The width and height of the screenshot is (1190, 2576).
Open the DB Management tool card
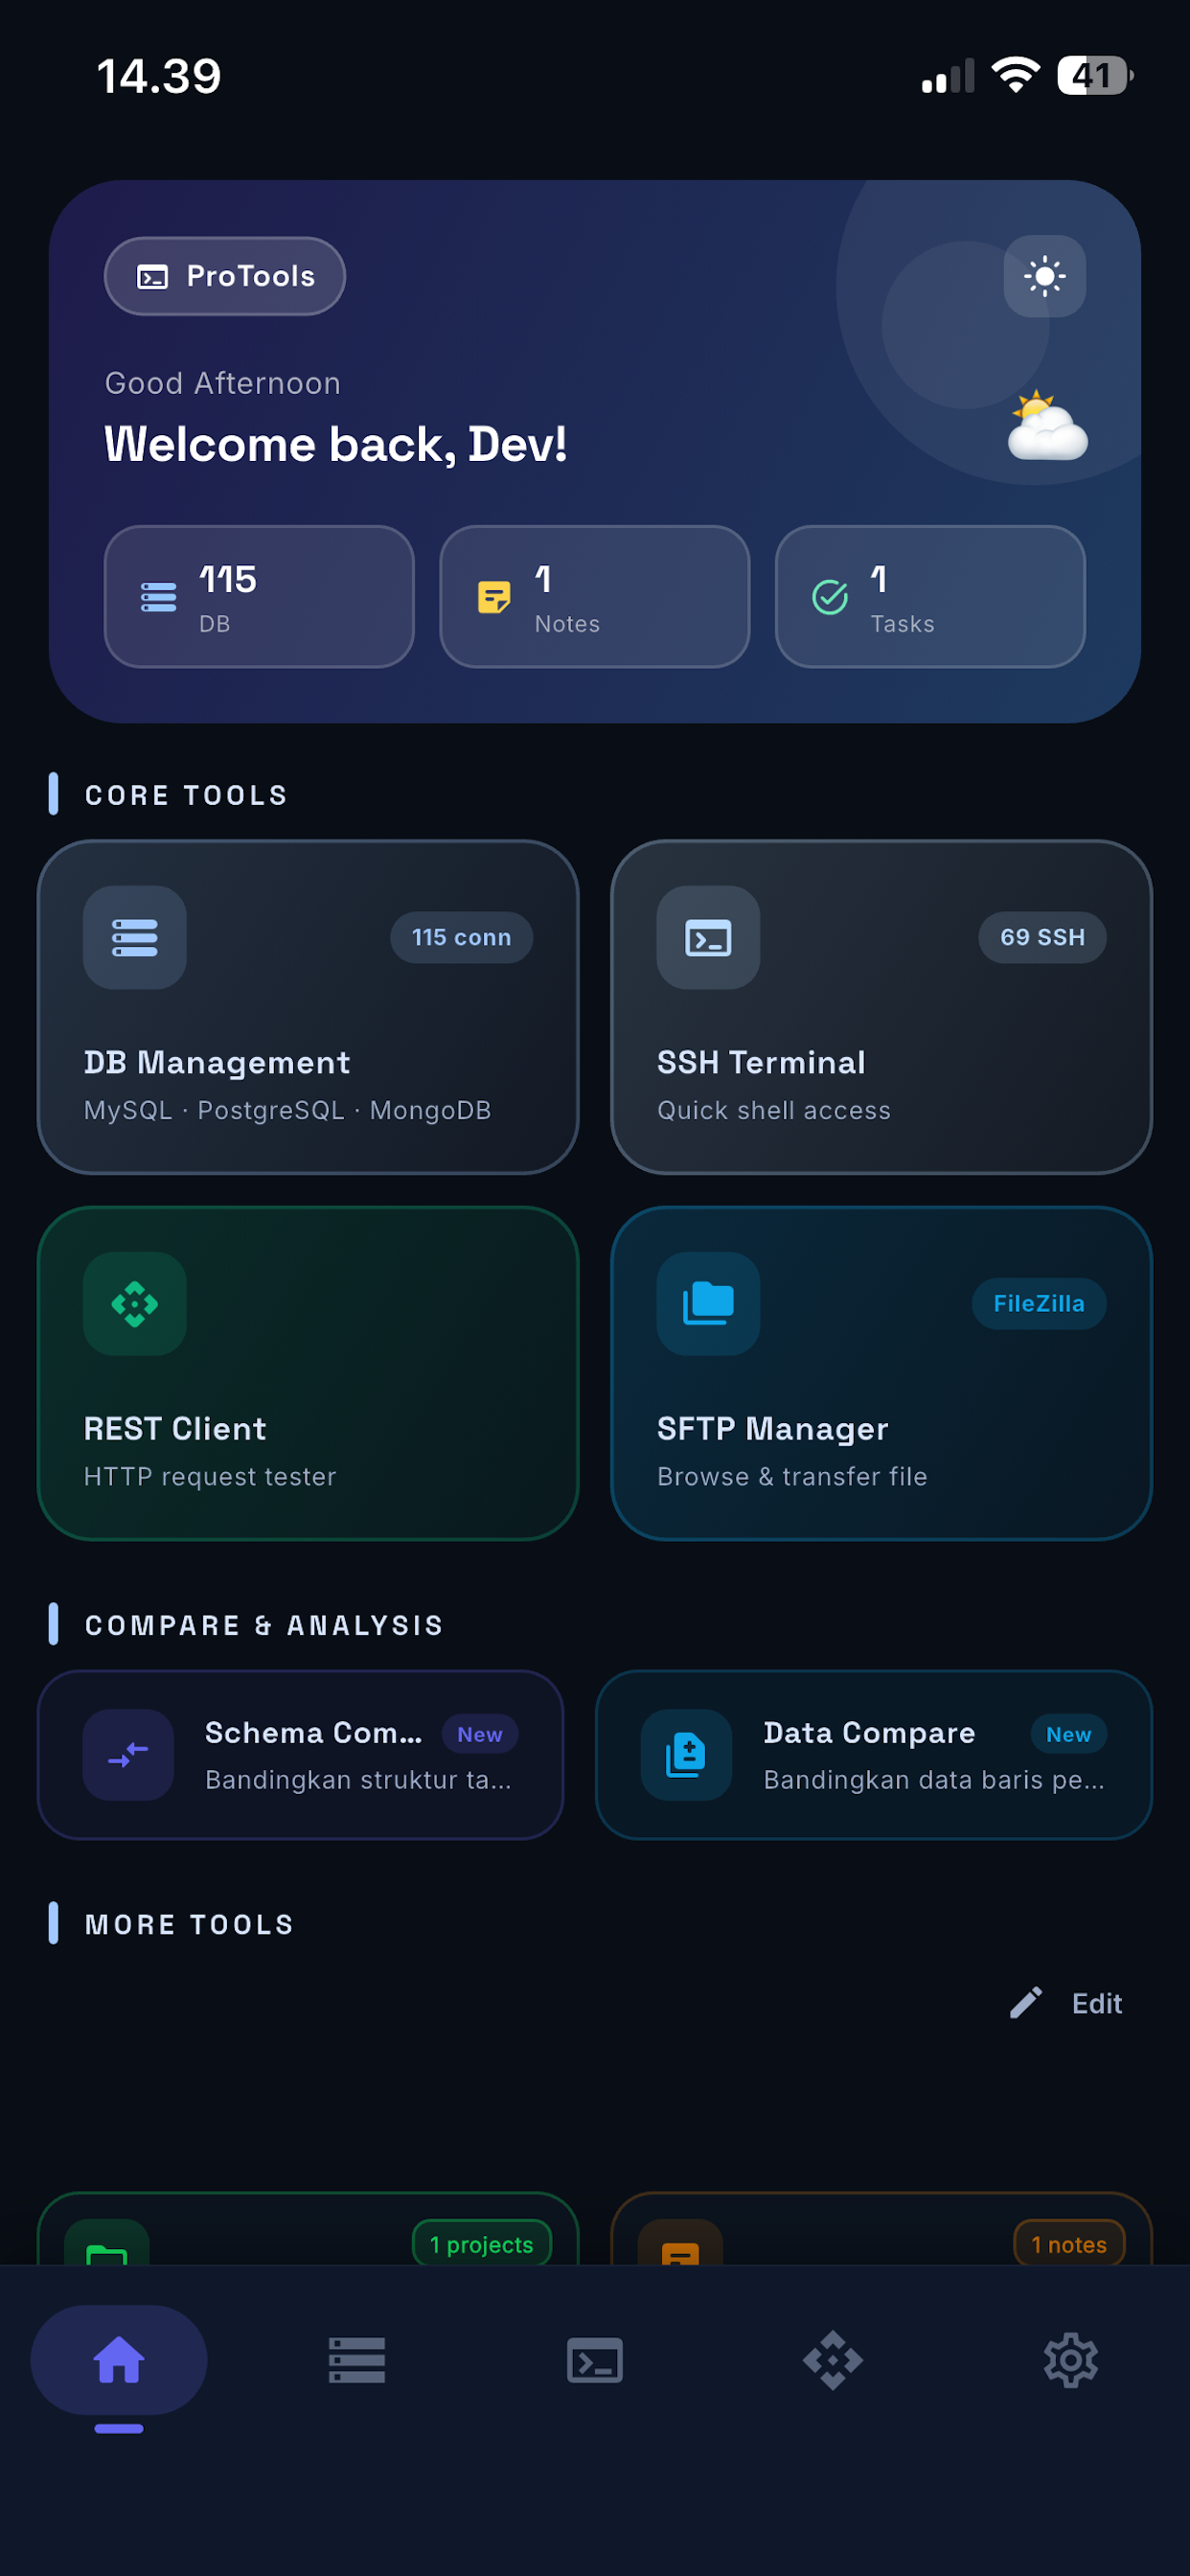point(308,1007)
